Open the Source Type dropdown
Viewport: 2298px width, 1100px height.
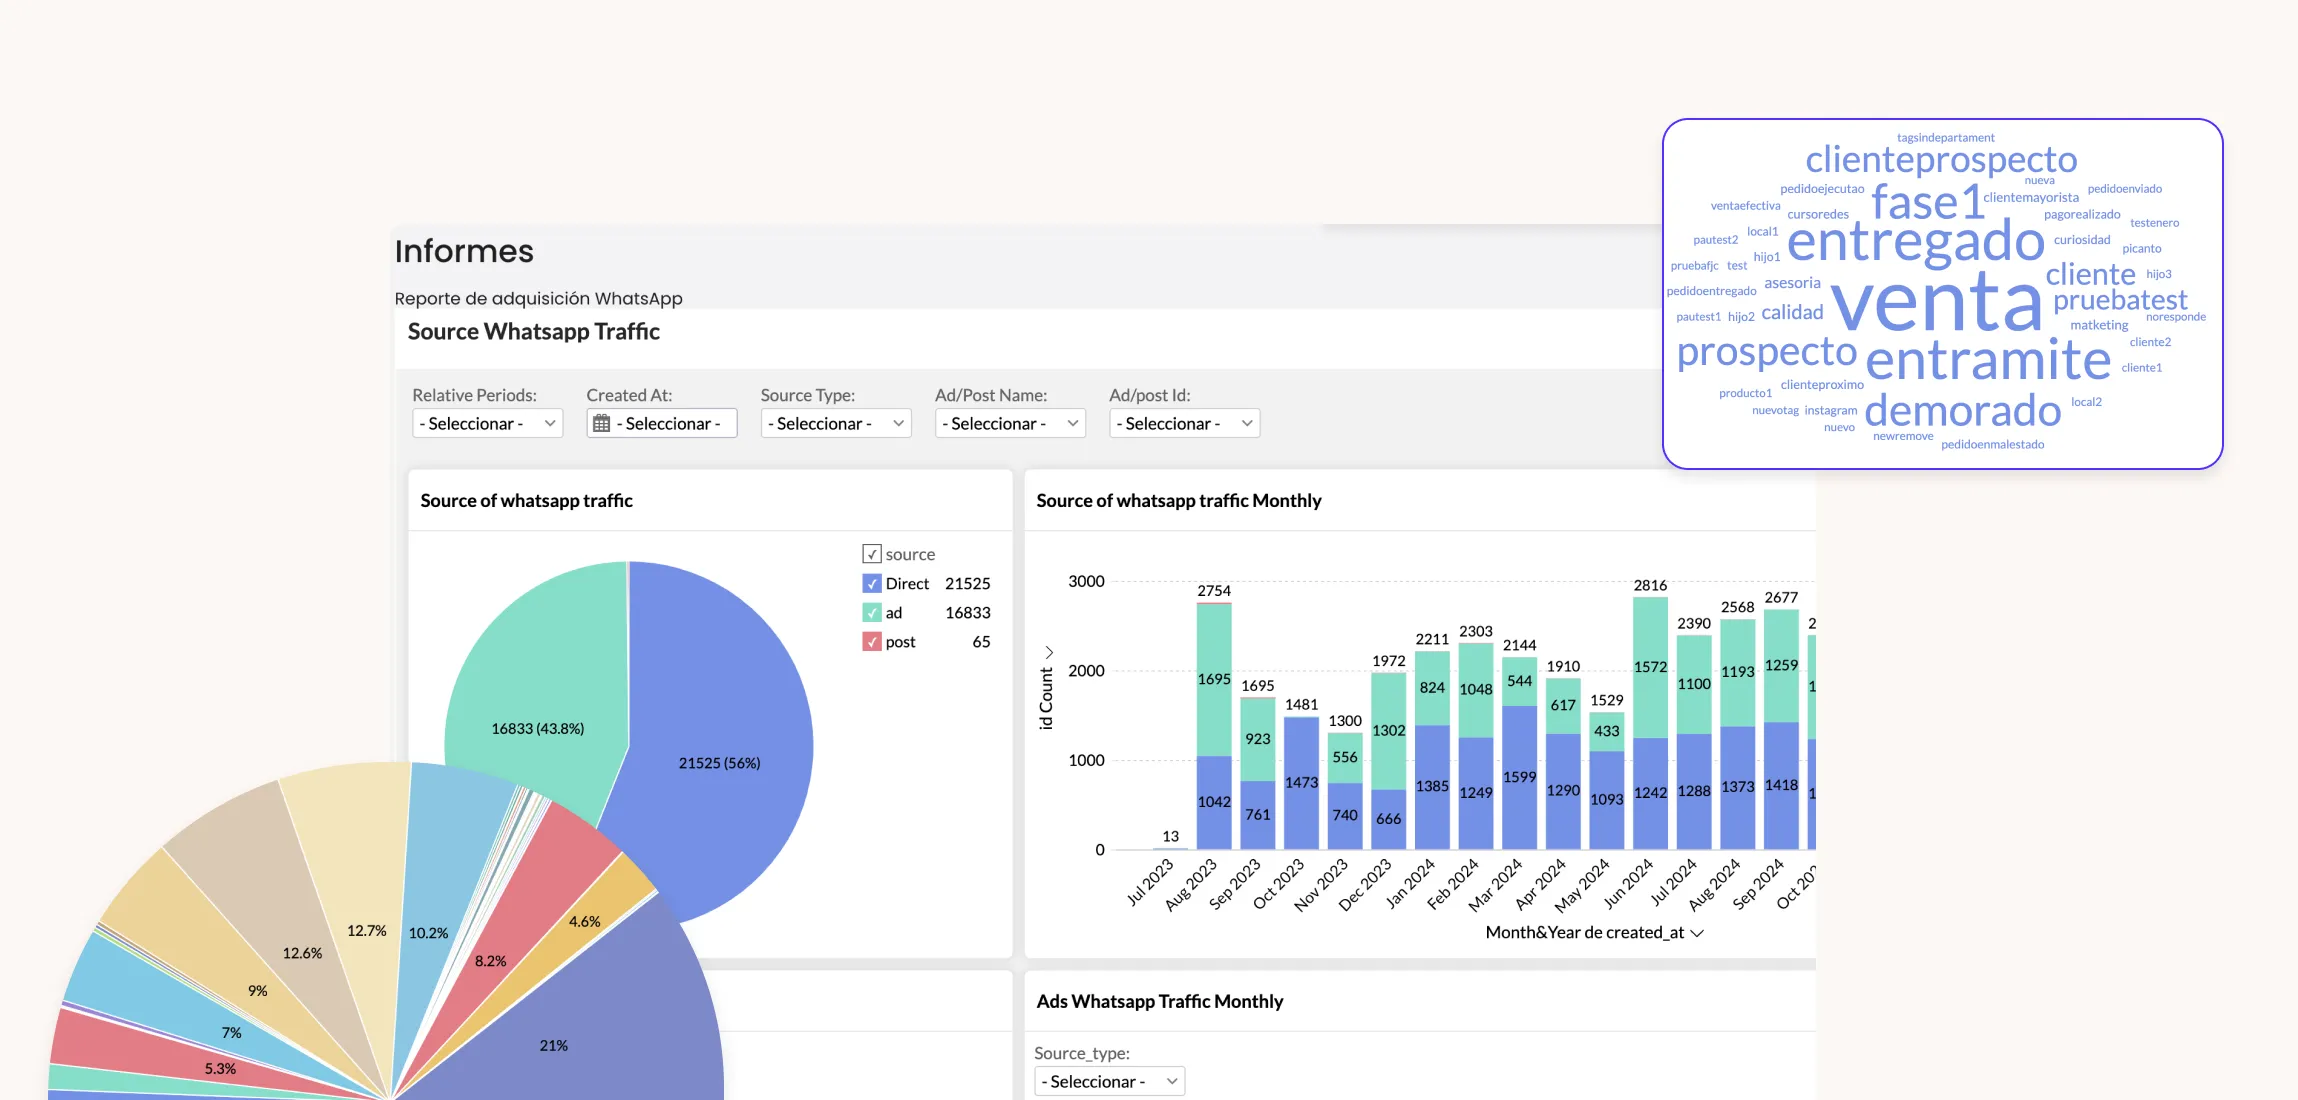(835, 424)
